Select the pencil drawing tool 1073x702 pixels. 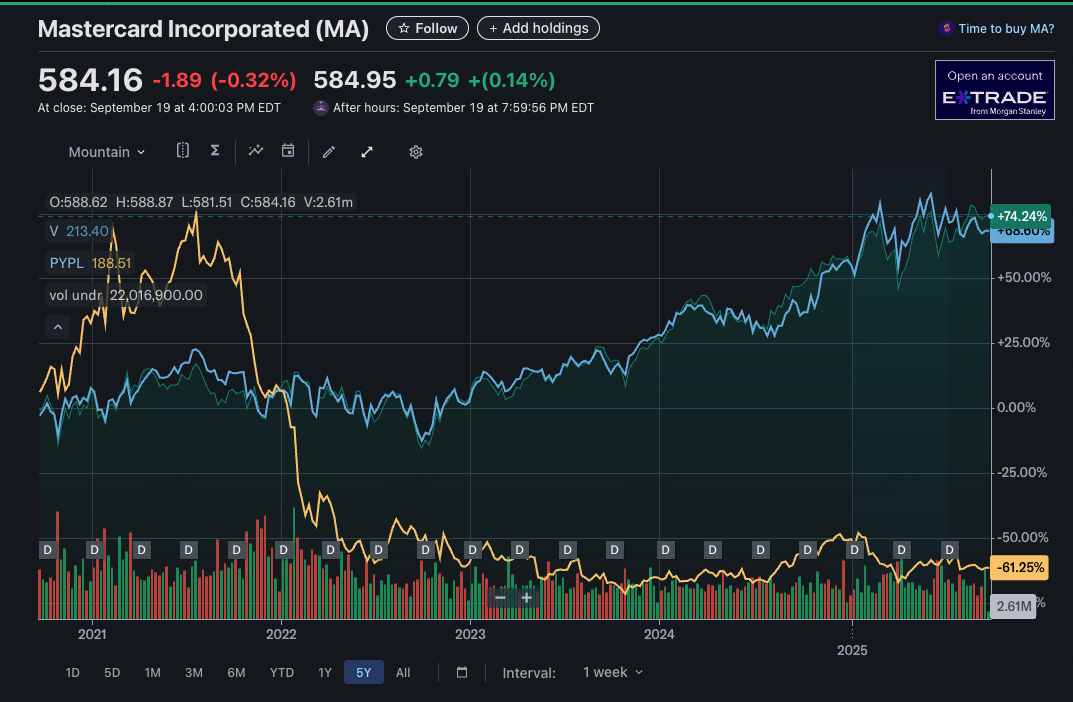tap(329, 152)
